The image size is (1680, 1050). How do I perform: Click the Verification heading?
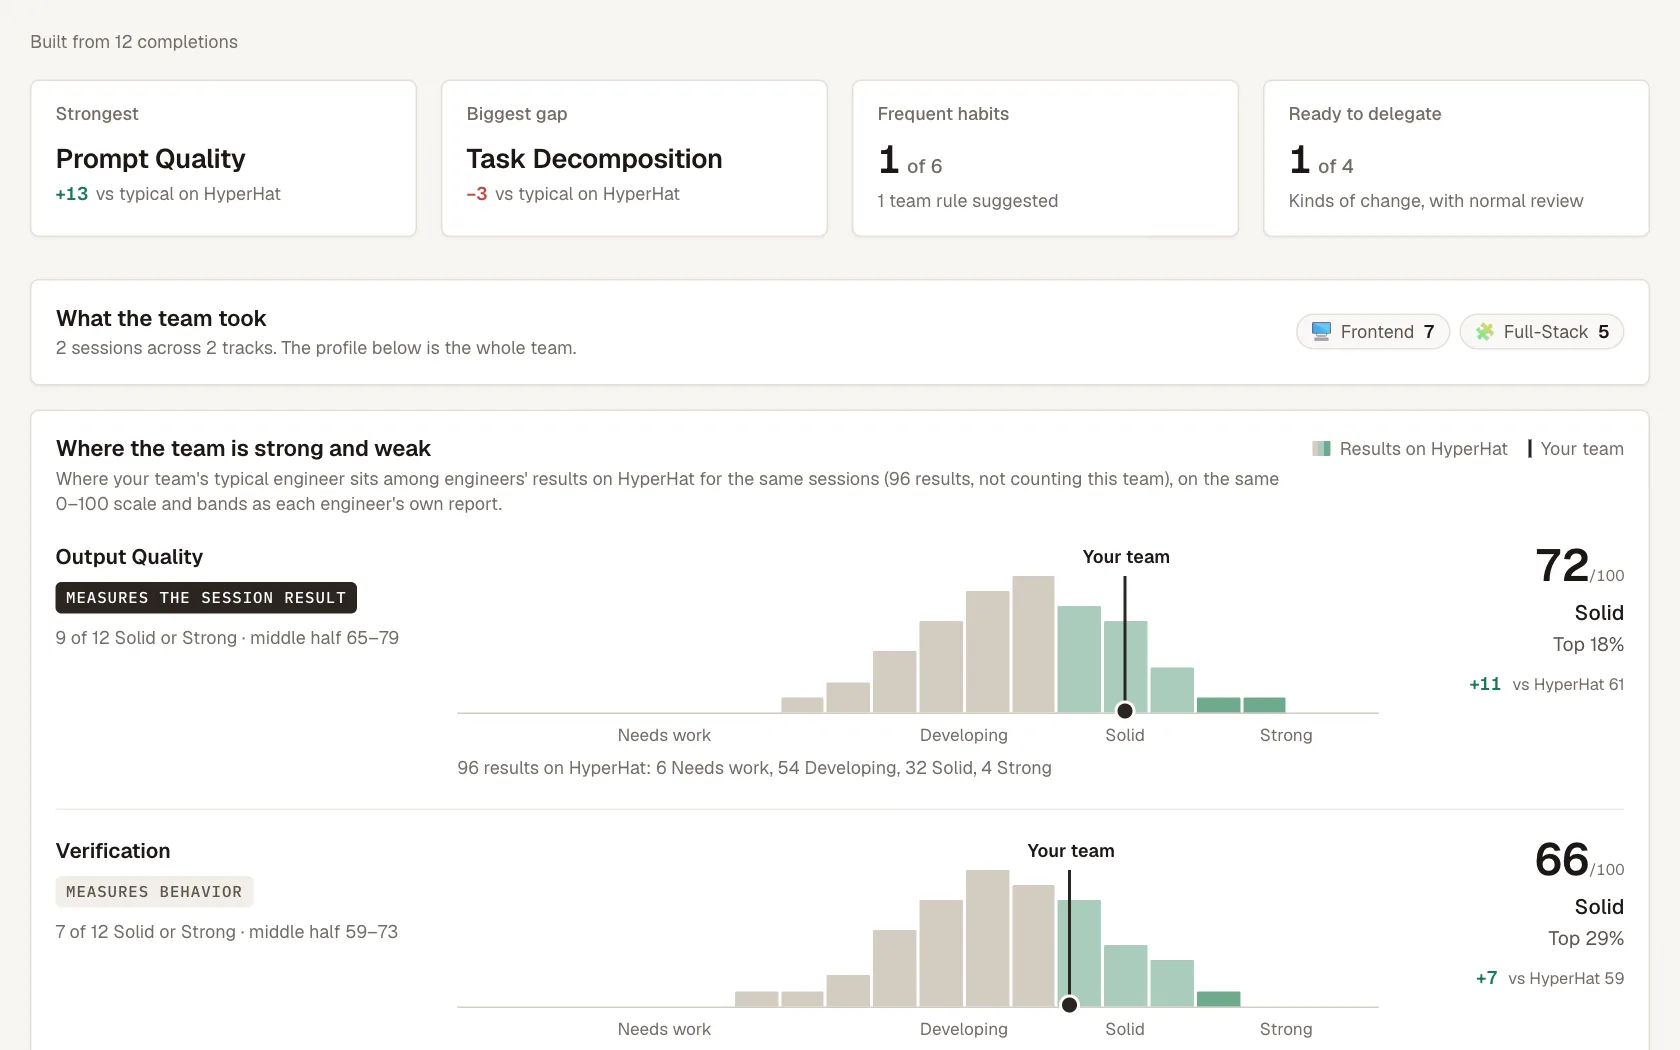click(113, 851)
